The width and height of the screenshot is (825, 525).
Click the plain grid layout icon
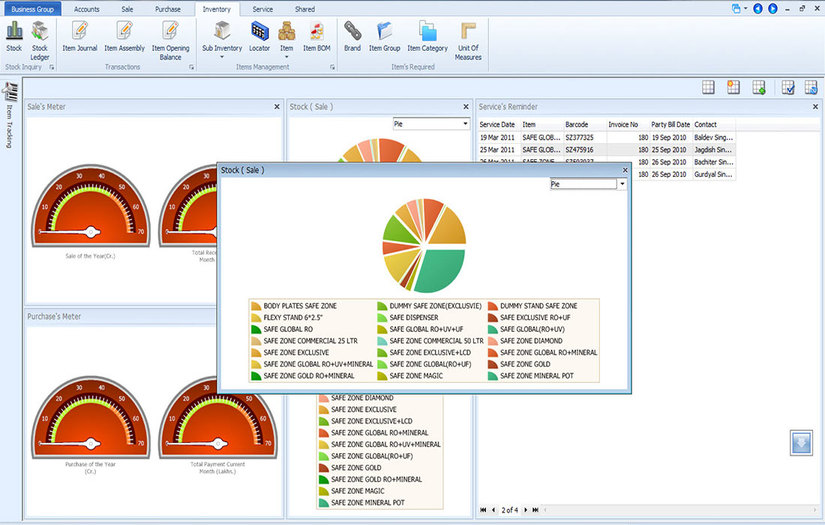pyautogui.click(x=708, y=87)
